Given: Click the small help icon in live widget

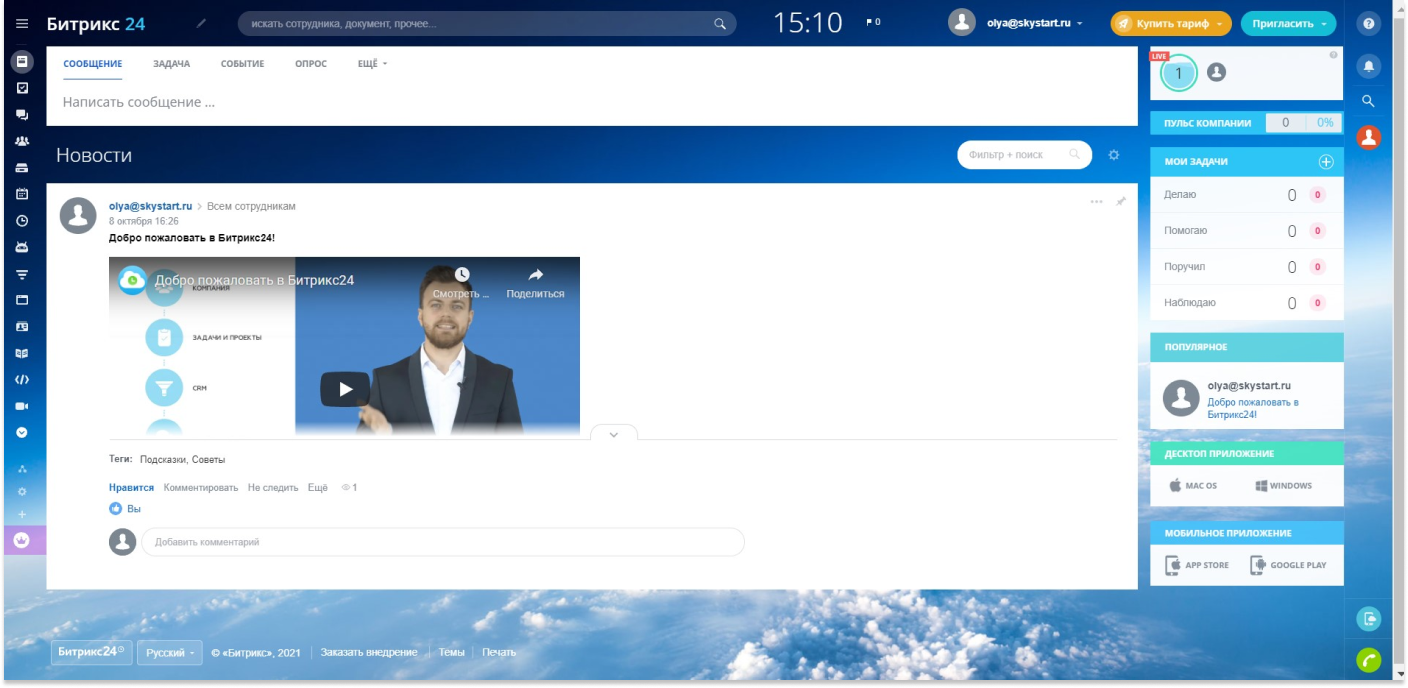Looking at the screenshot, I should [x=1333, y=55].
